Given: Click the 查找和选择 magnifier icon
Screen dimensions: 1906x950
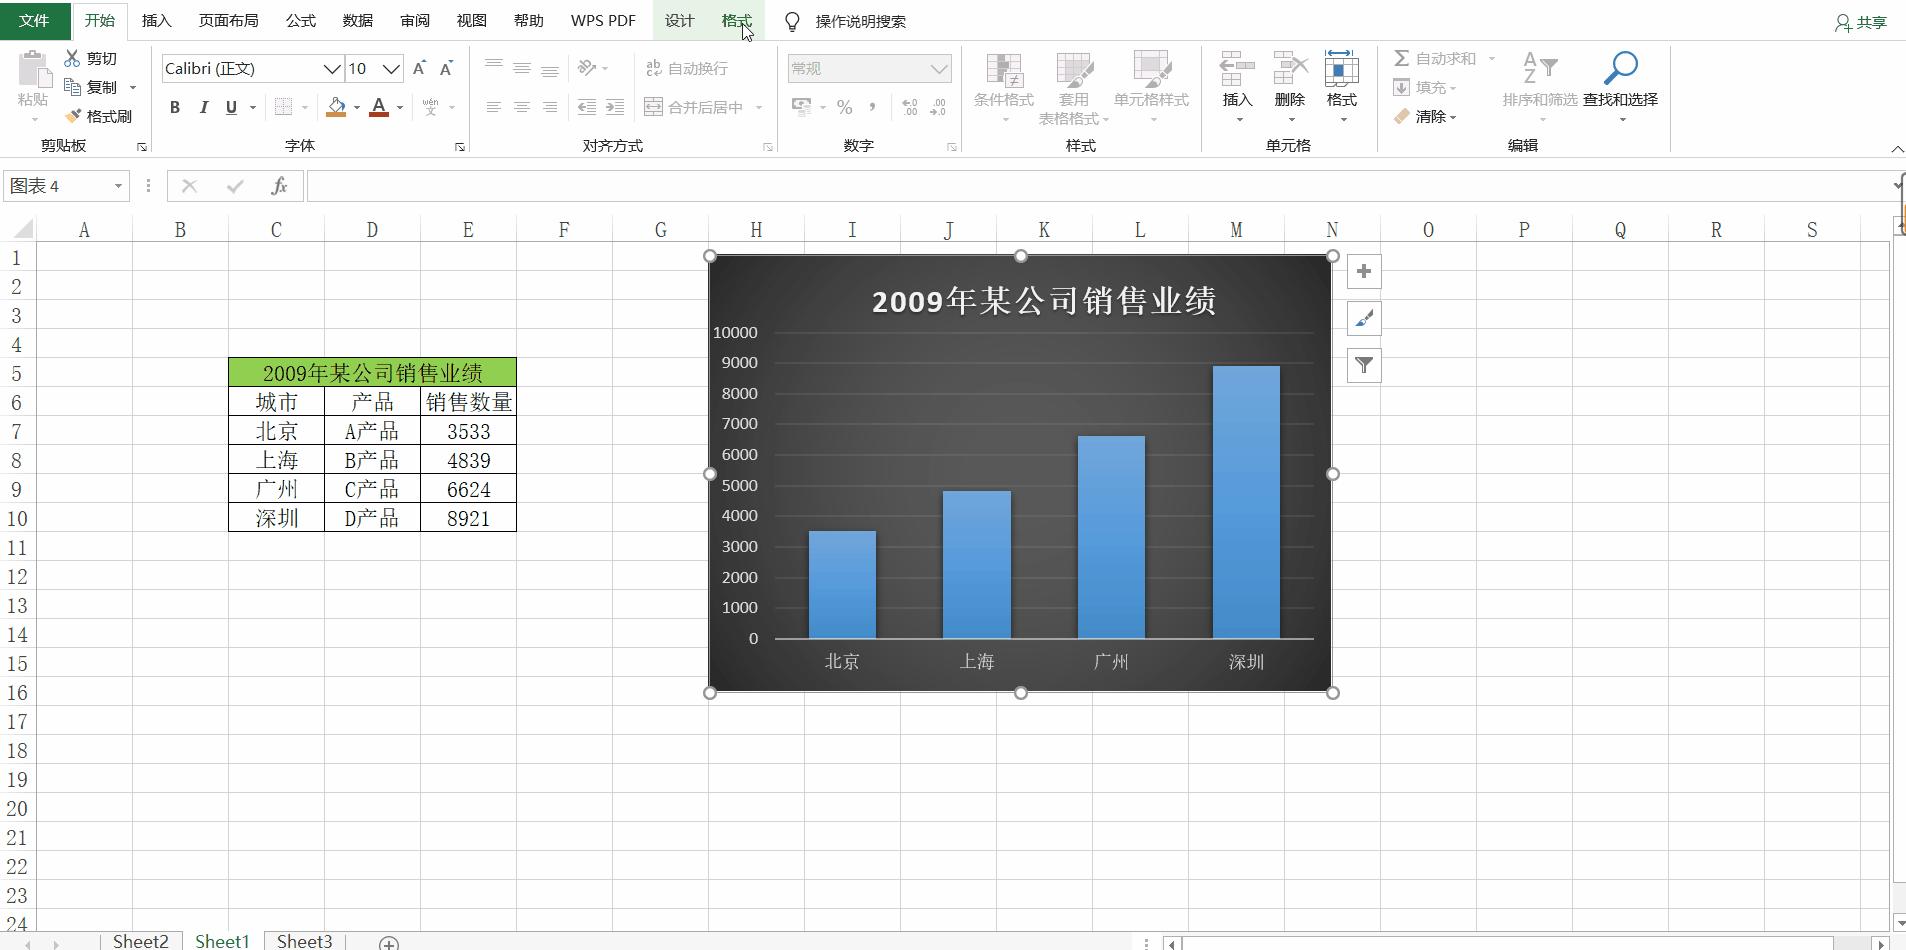Looking at the screenshot, I should click(x=1620, y=65).
